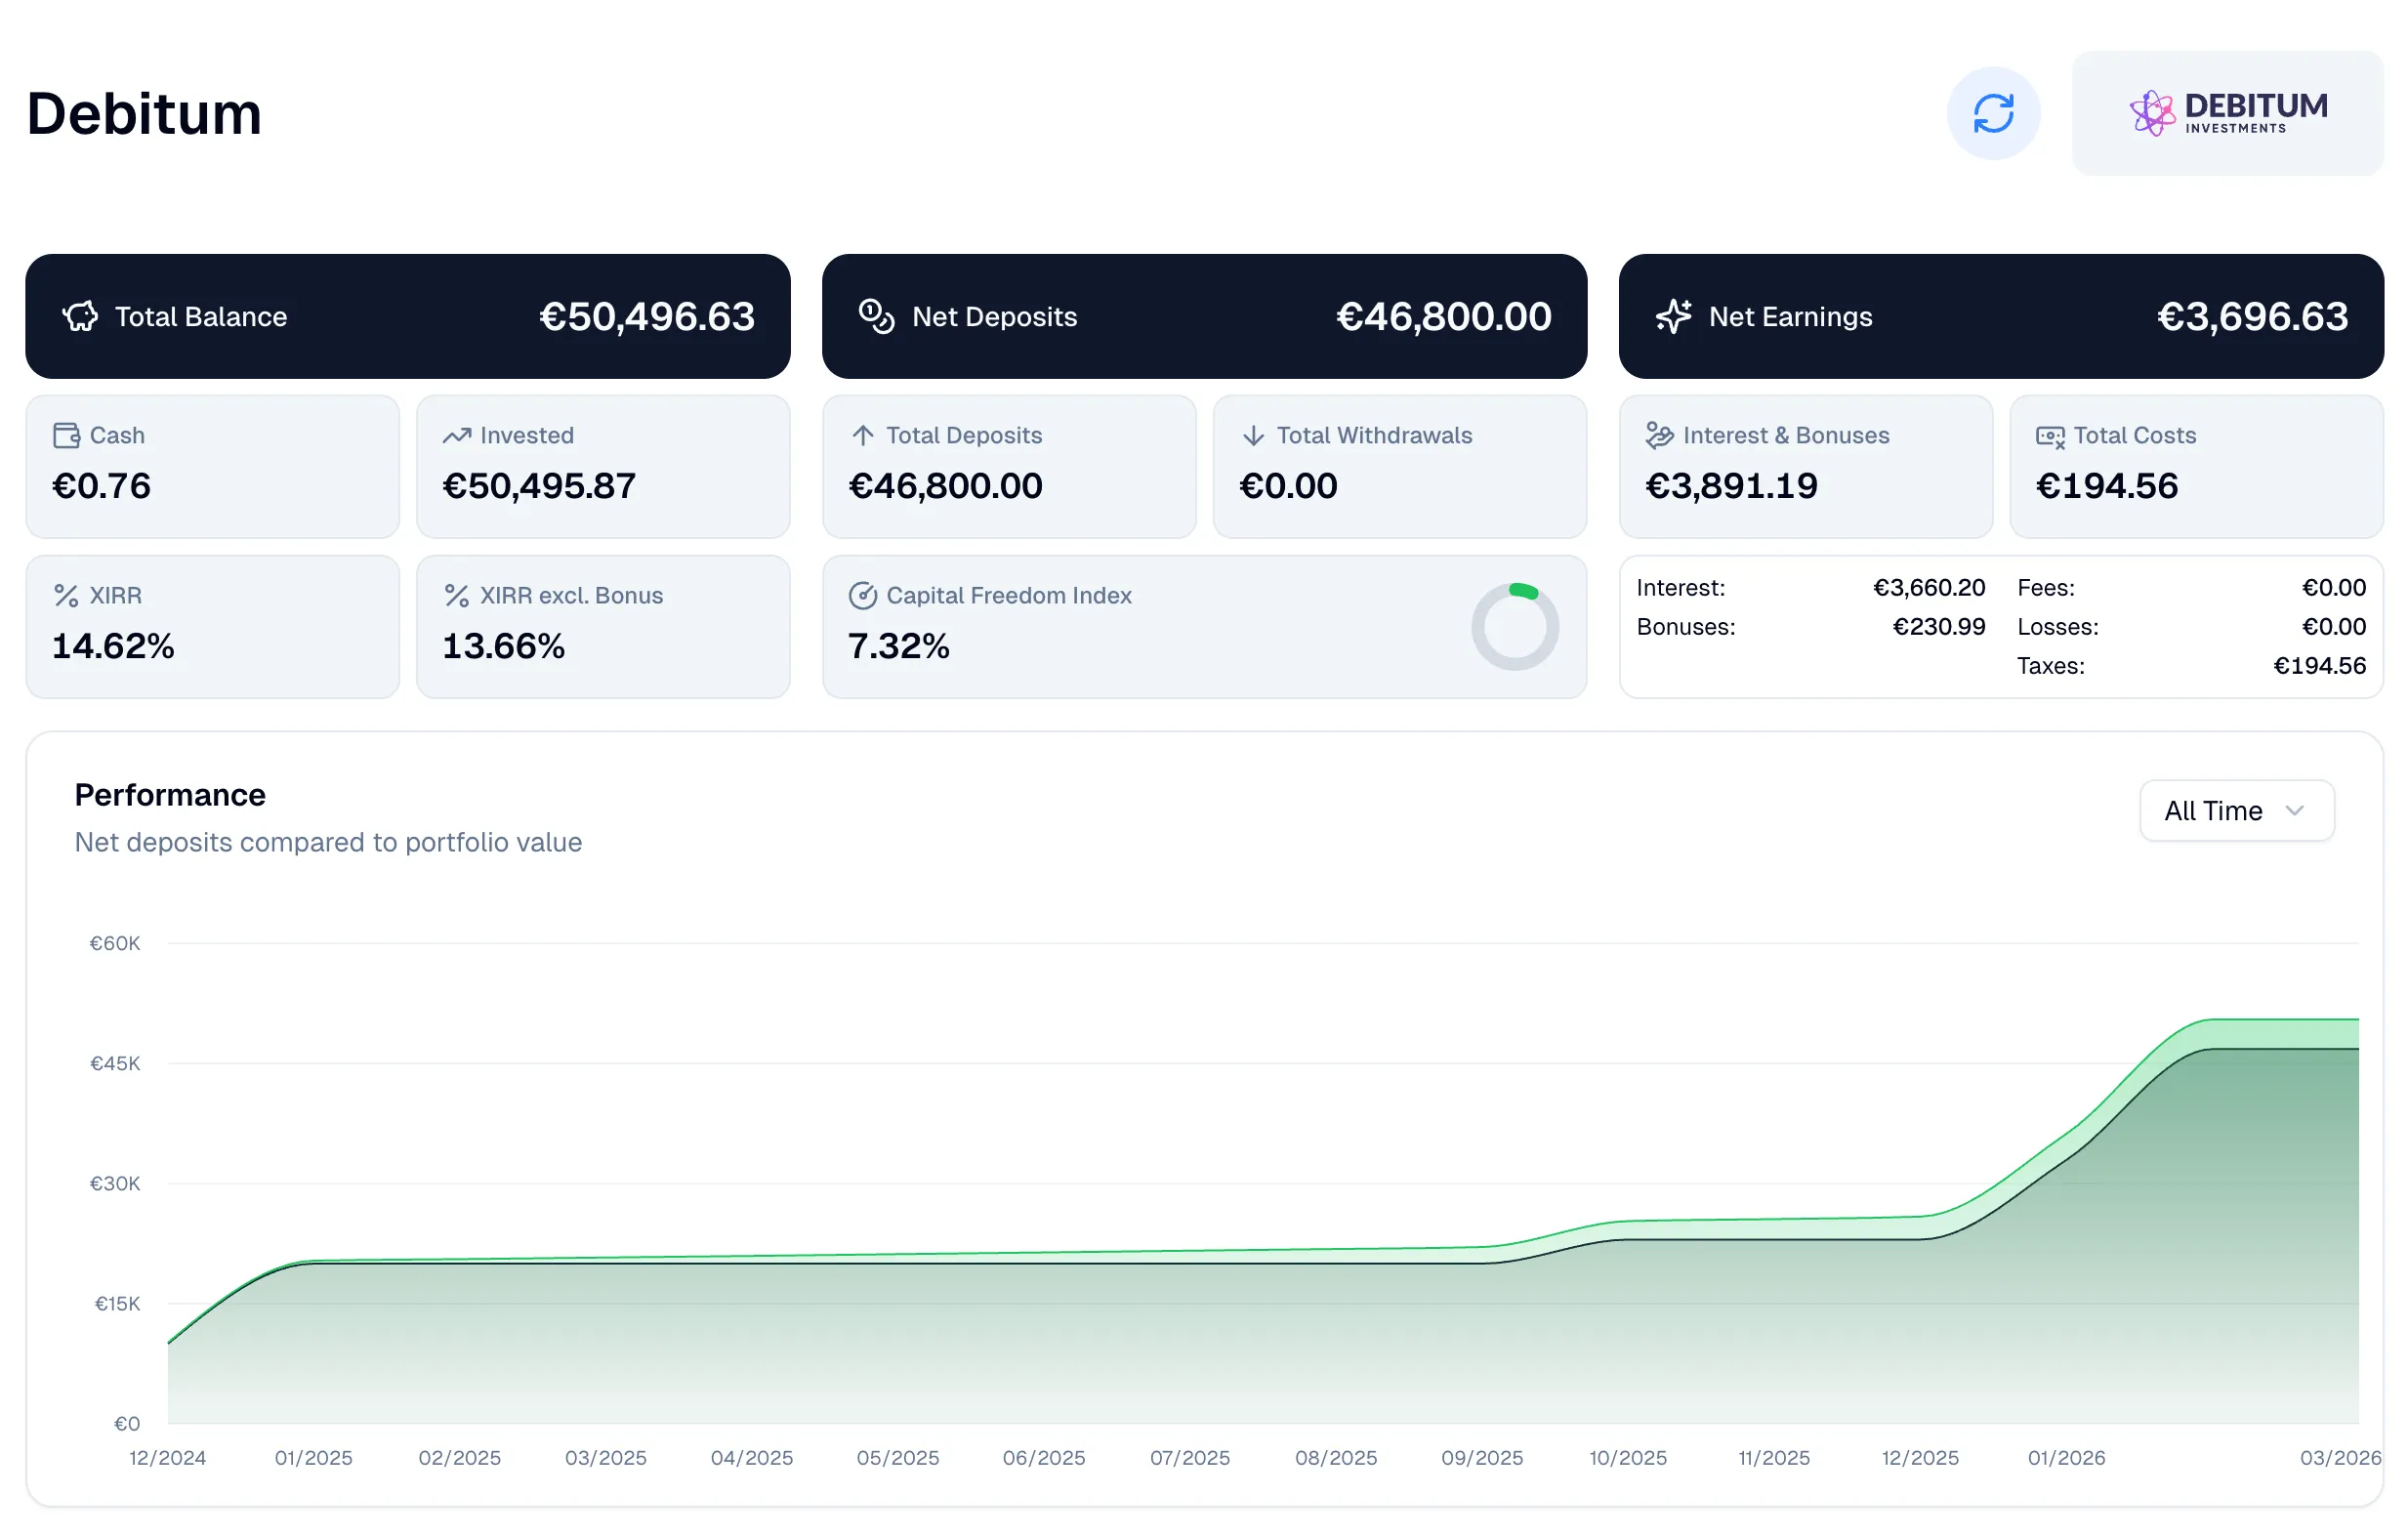Select the Total Balance summary card
The image size is (2408, 1537).
click(410, 316)
